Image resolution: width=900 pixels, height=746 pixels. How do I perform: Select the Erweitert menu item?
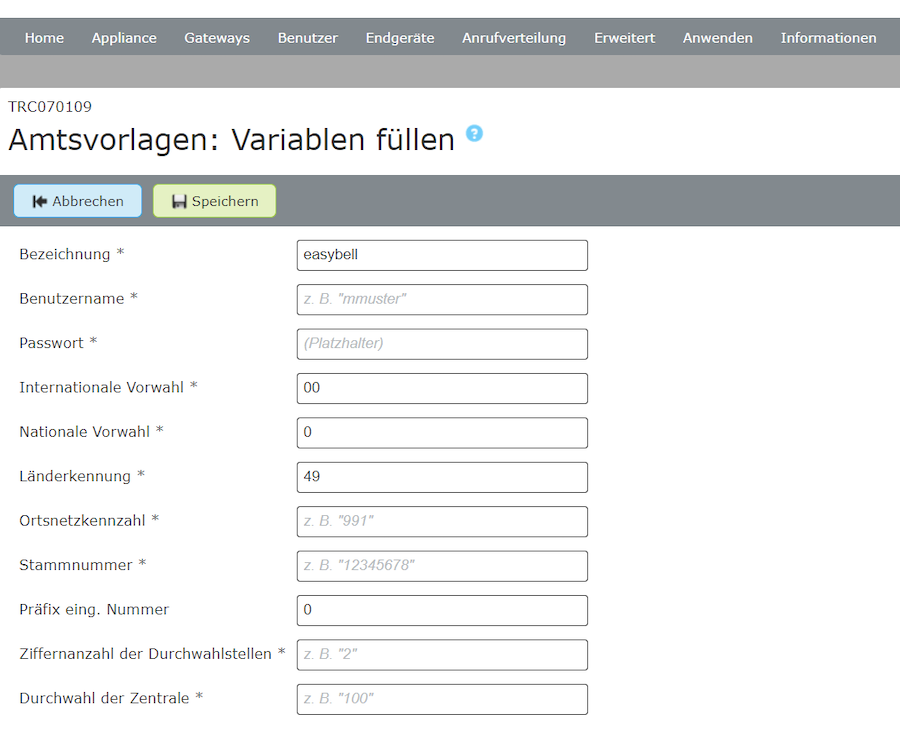pos(625,38)
